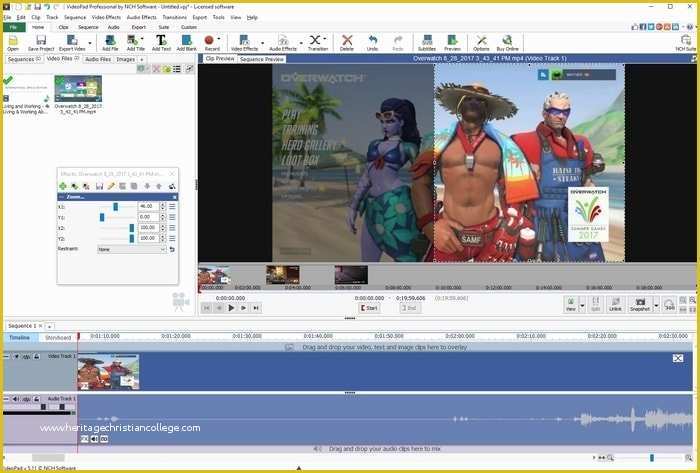Image resolution: width=700 pixels, height=473 pixels.
Task: Click the Start marker button
Action: coord(369,308)
